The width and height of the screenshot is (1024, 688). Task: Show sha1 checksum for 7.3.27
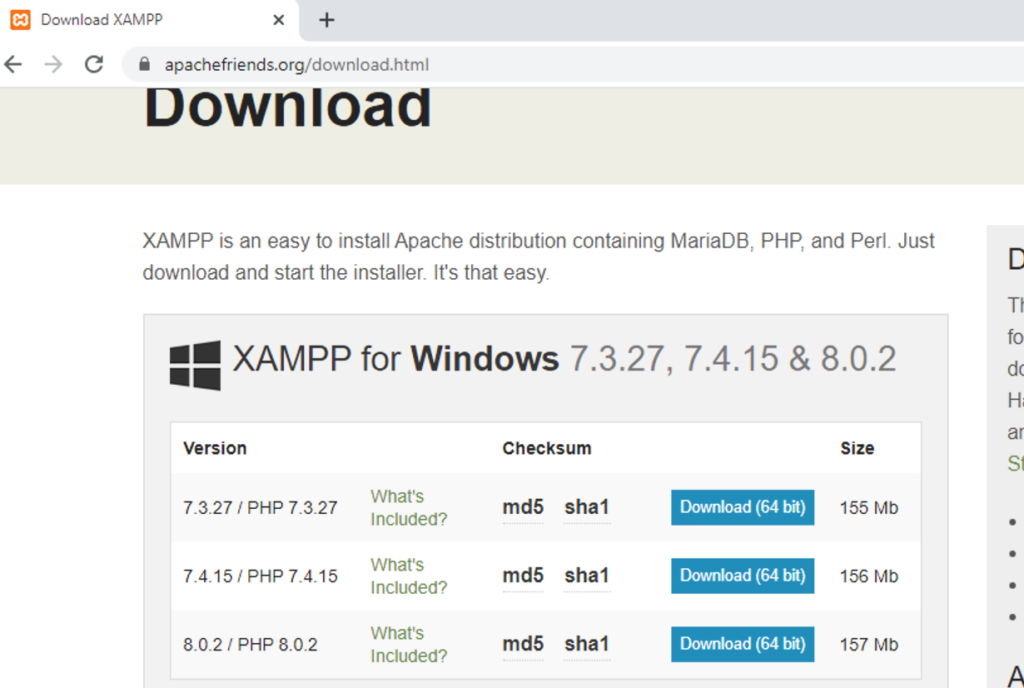[586, 507]
